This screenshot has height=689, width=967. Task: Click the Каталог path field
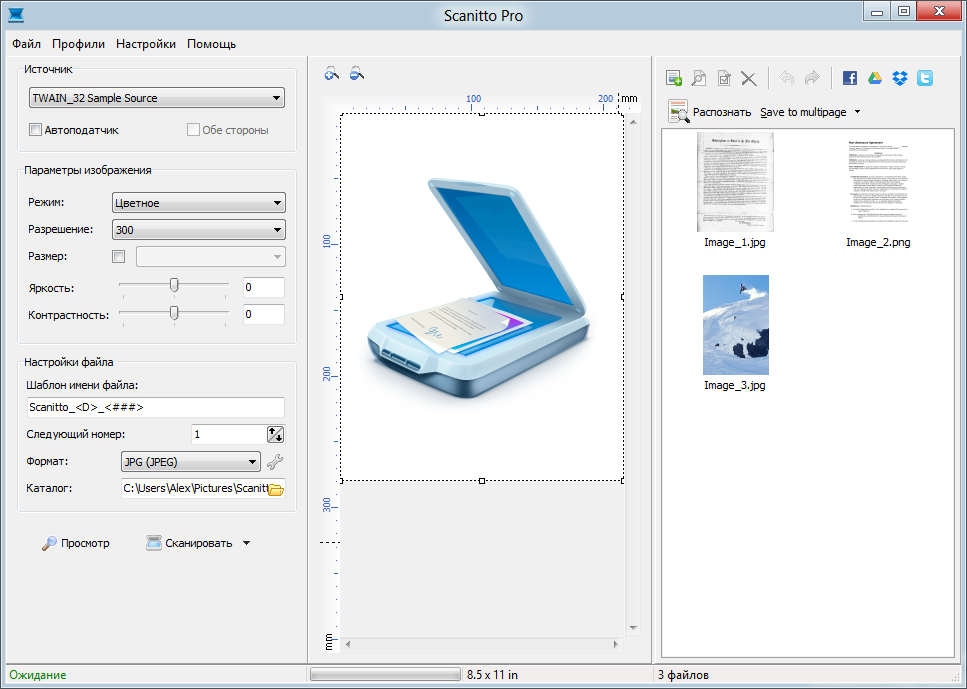[194, 489]
